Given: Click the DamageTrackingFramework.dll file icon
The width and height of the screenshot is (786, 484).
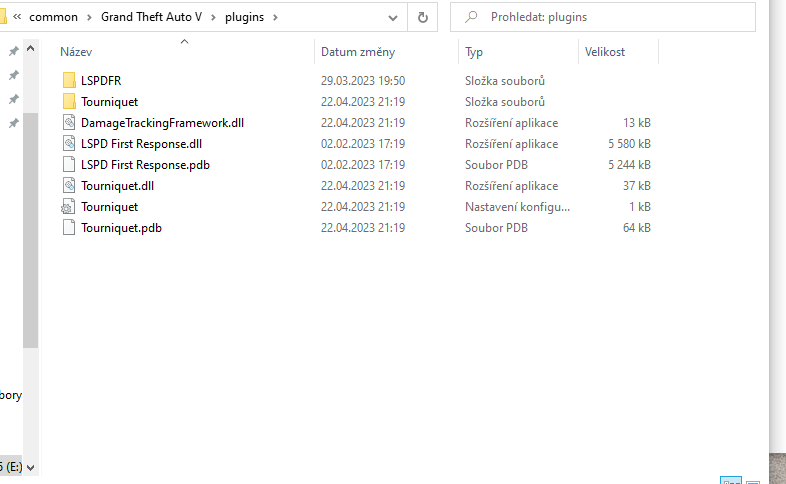Looking at the screenshot, I should [x=69, y=122].
